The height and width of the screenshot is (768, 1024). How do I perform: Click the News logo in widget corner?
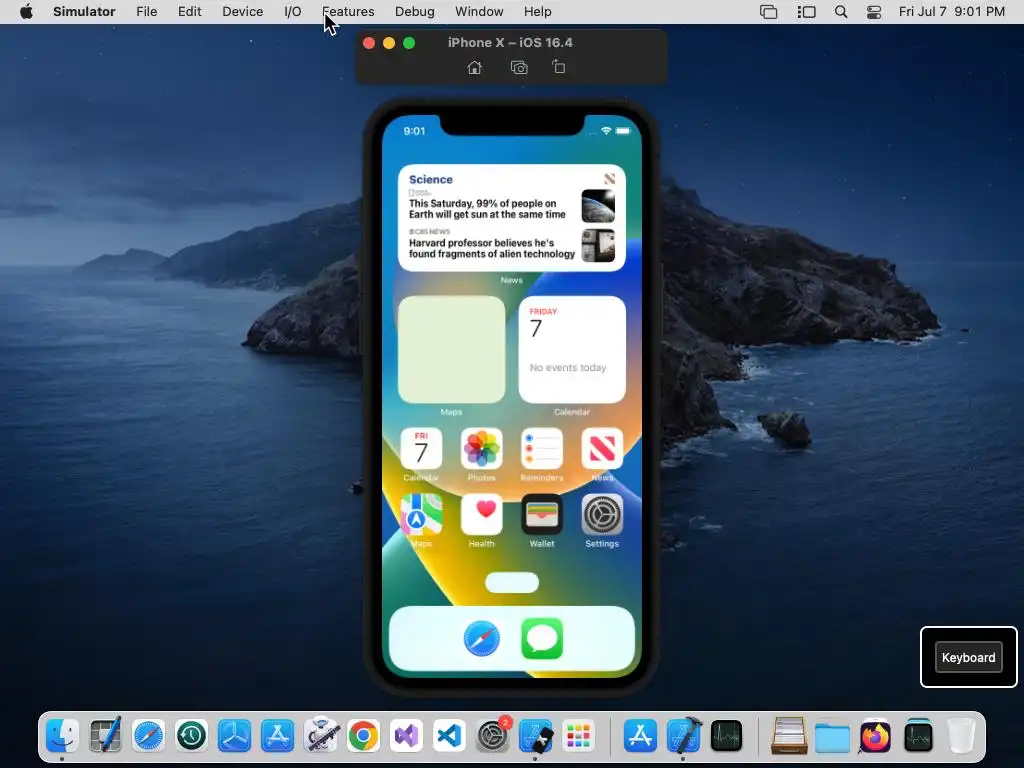point(609,179)
